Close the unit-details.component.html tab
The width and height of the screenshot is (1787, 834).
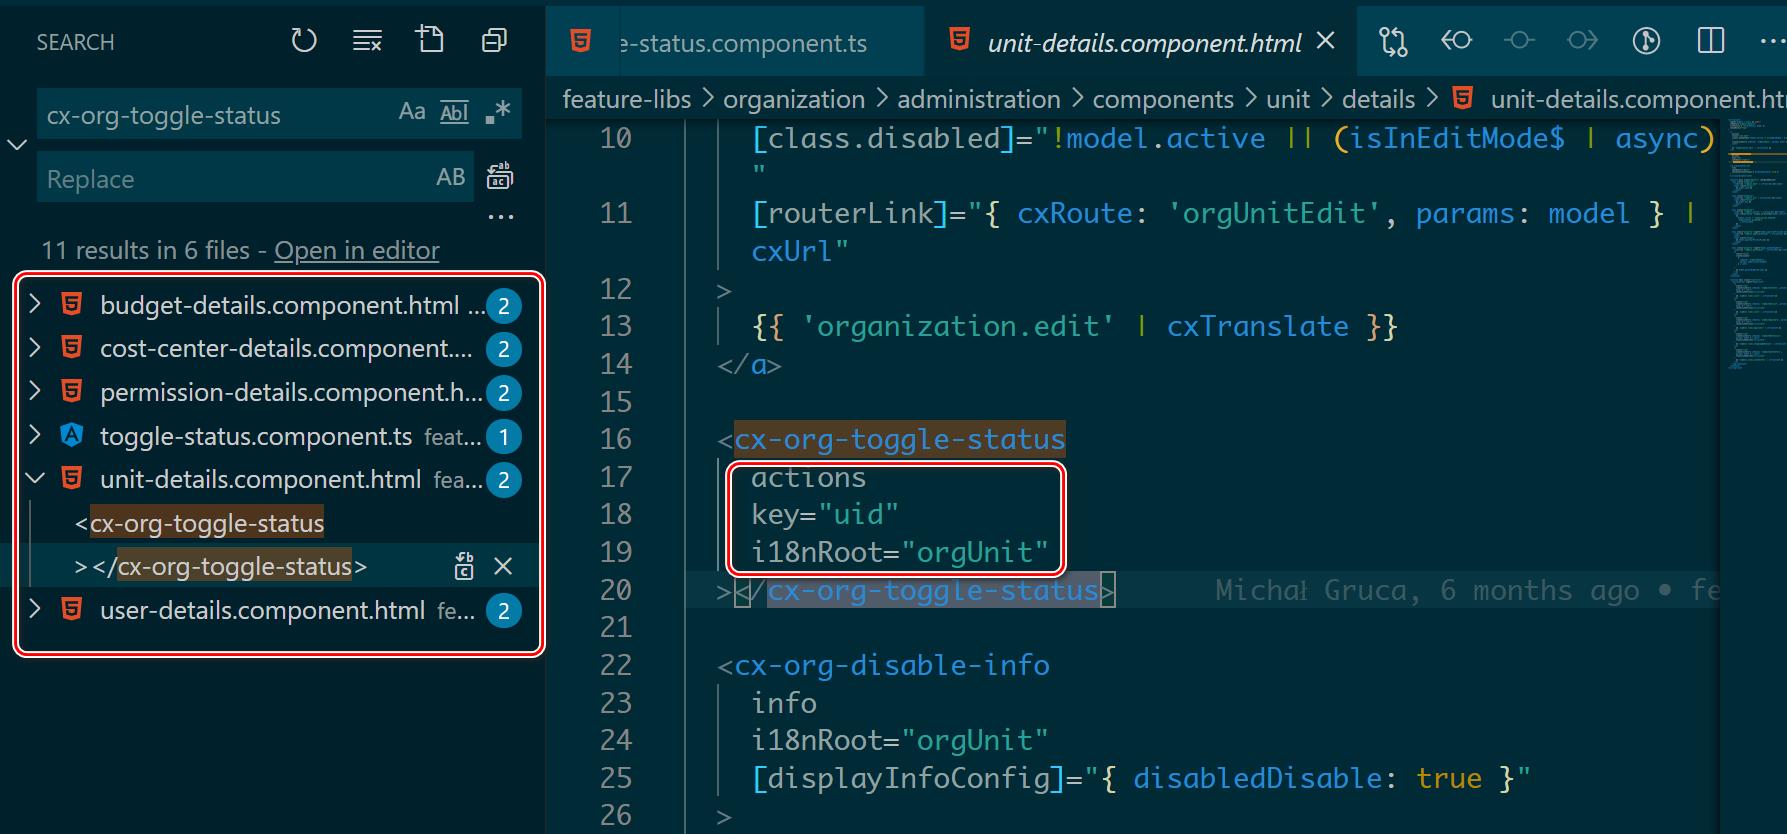click(x=1326, y=41)
